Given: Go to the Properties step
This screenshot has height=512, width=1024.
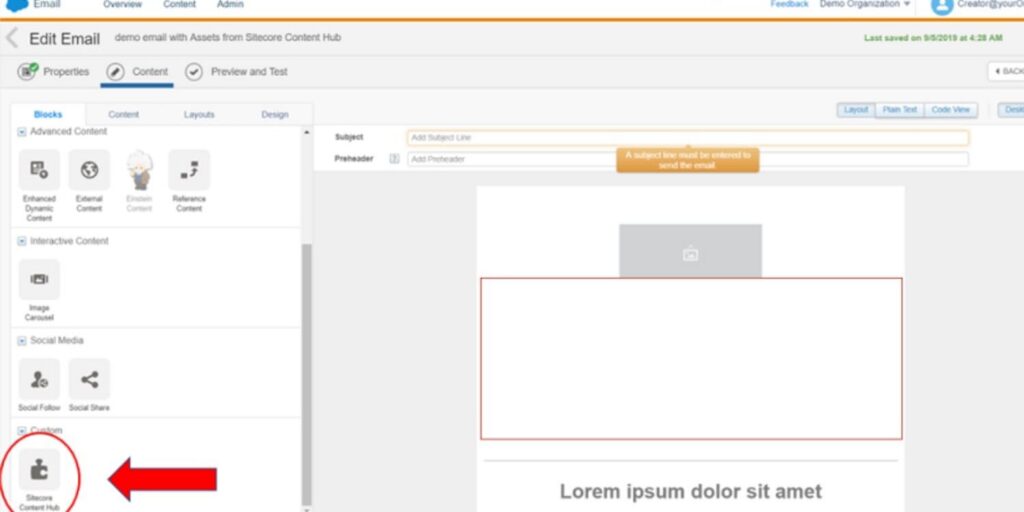Looking at the screenshot, I should 54,72.
